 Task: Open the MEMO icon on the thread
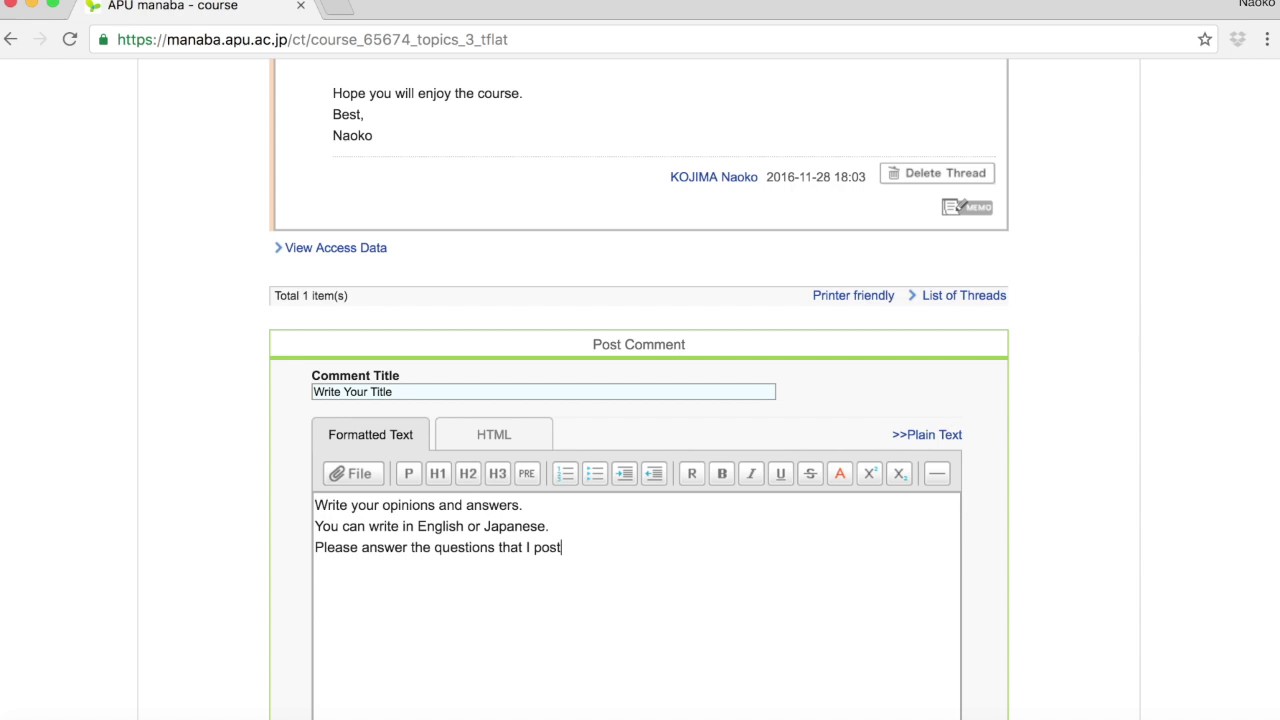(967, 207)
